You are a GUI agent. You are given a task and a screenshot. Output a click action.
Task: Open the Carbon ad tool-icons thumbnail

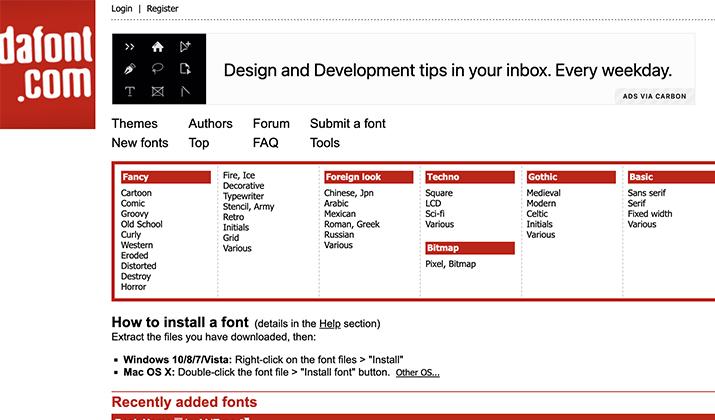point(159,69)
